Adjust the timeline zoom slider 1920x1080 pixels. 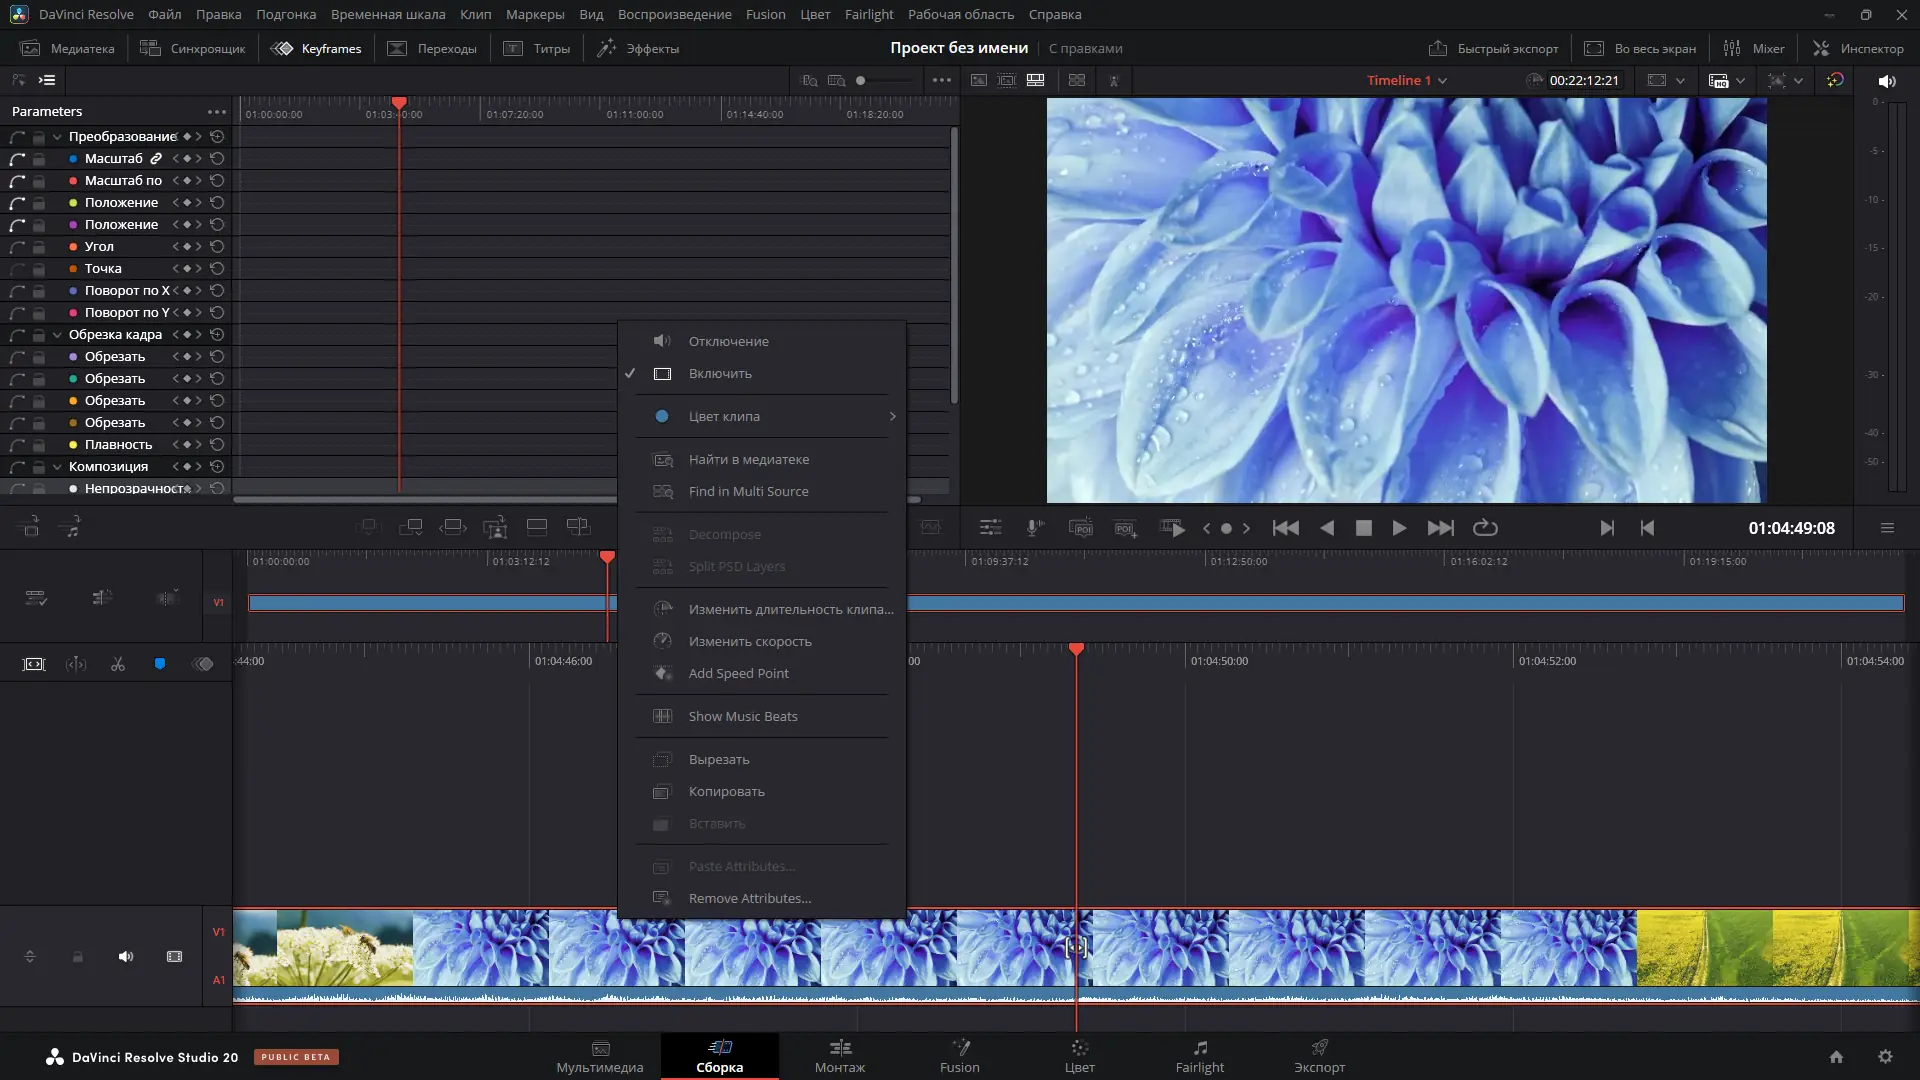[862, 80]
